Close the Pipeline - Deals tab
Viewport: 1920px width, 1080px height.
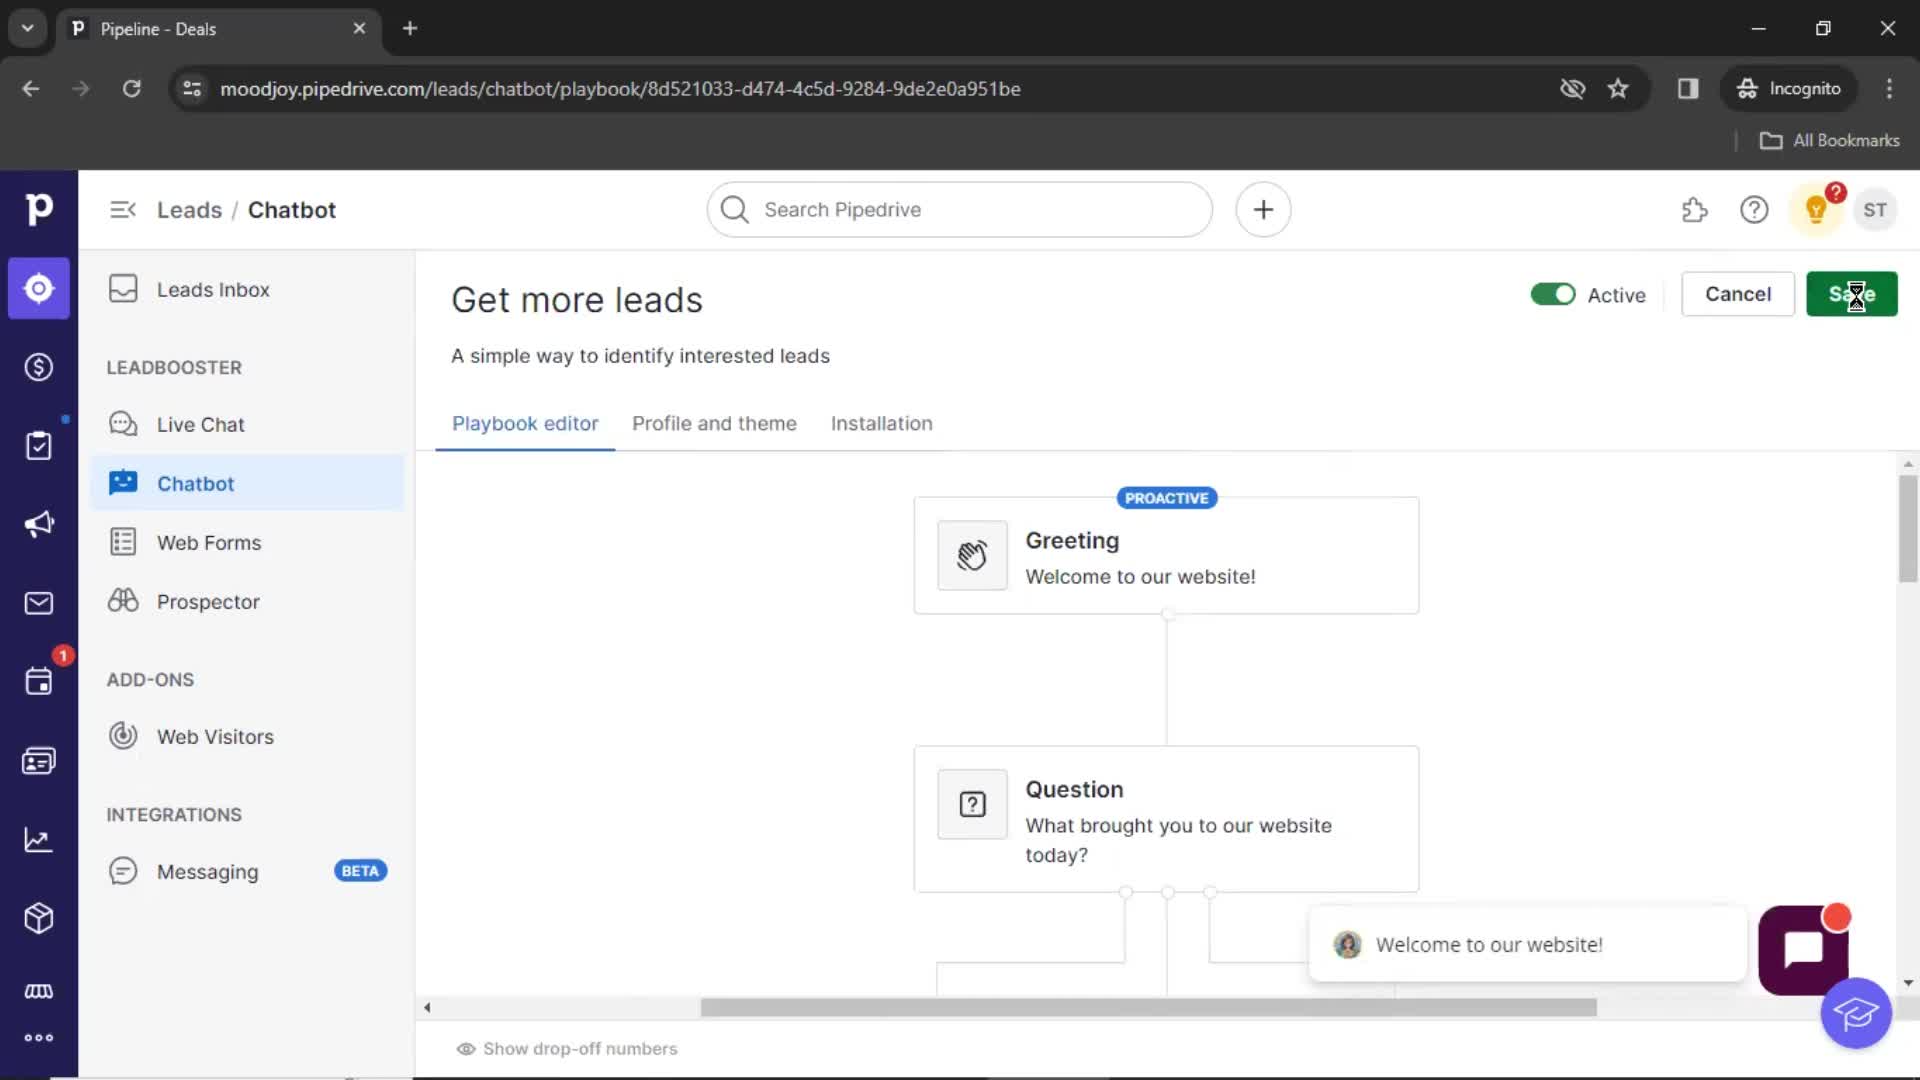[359, 28]
